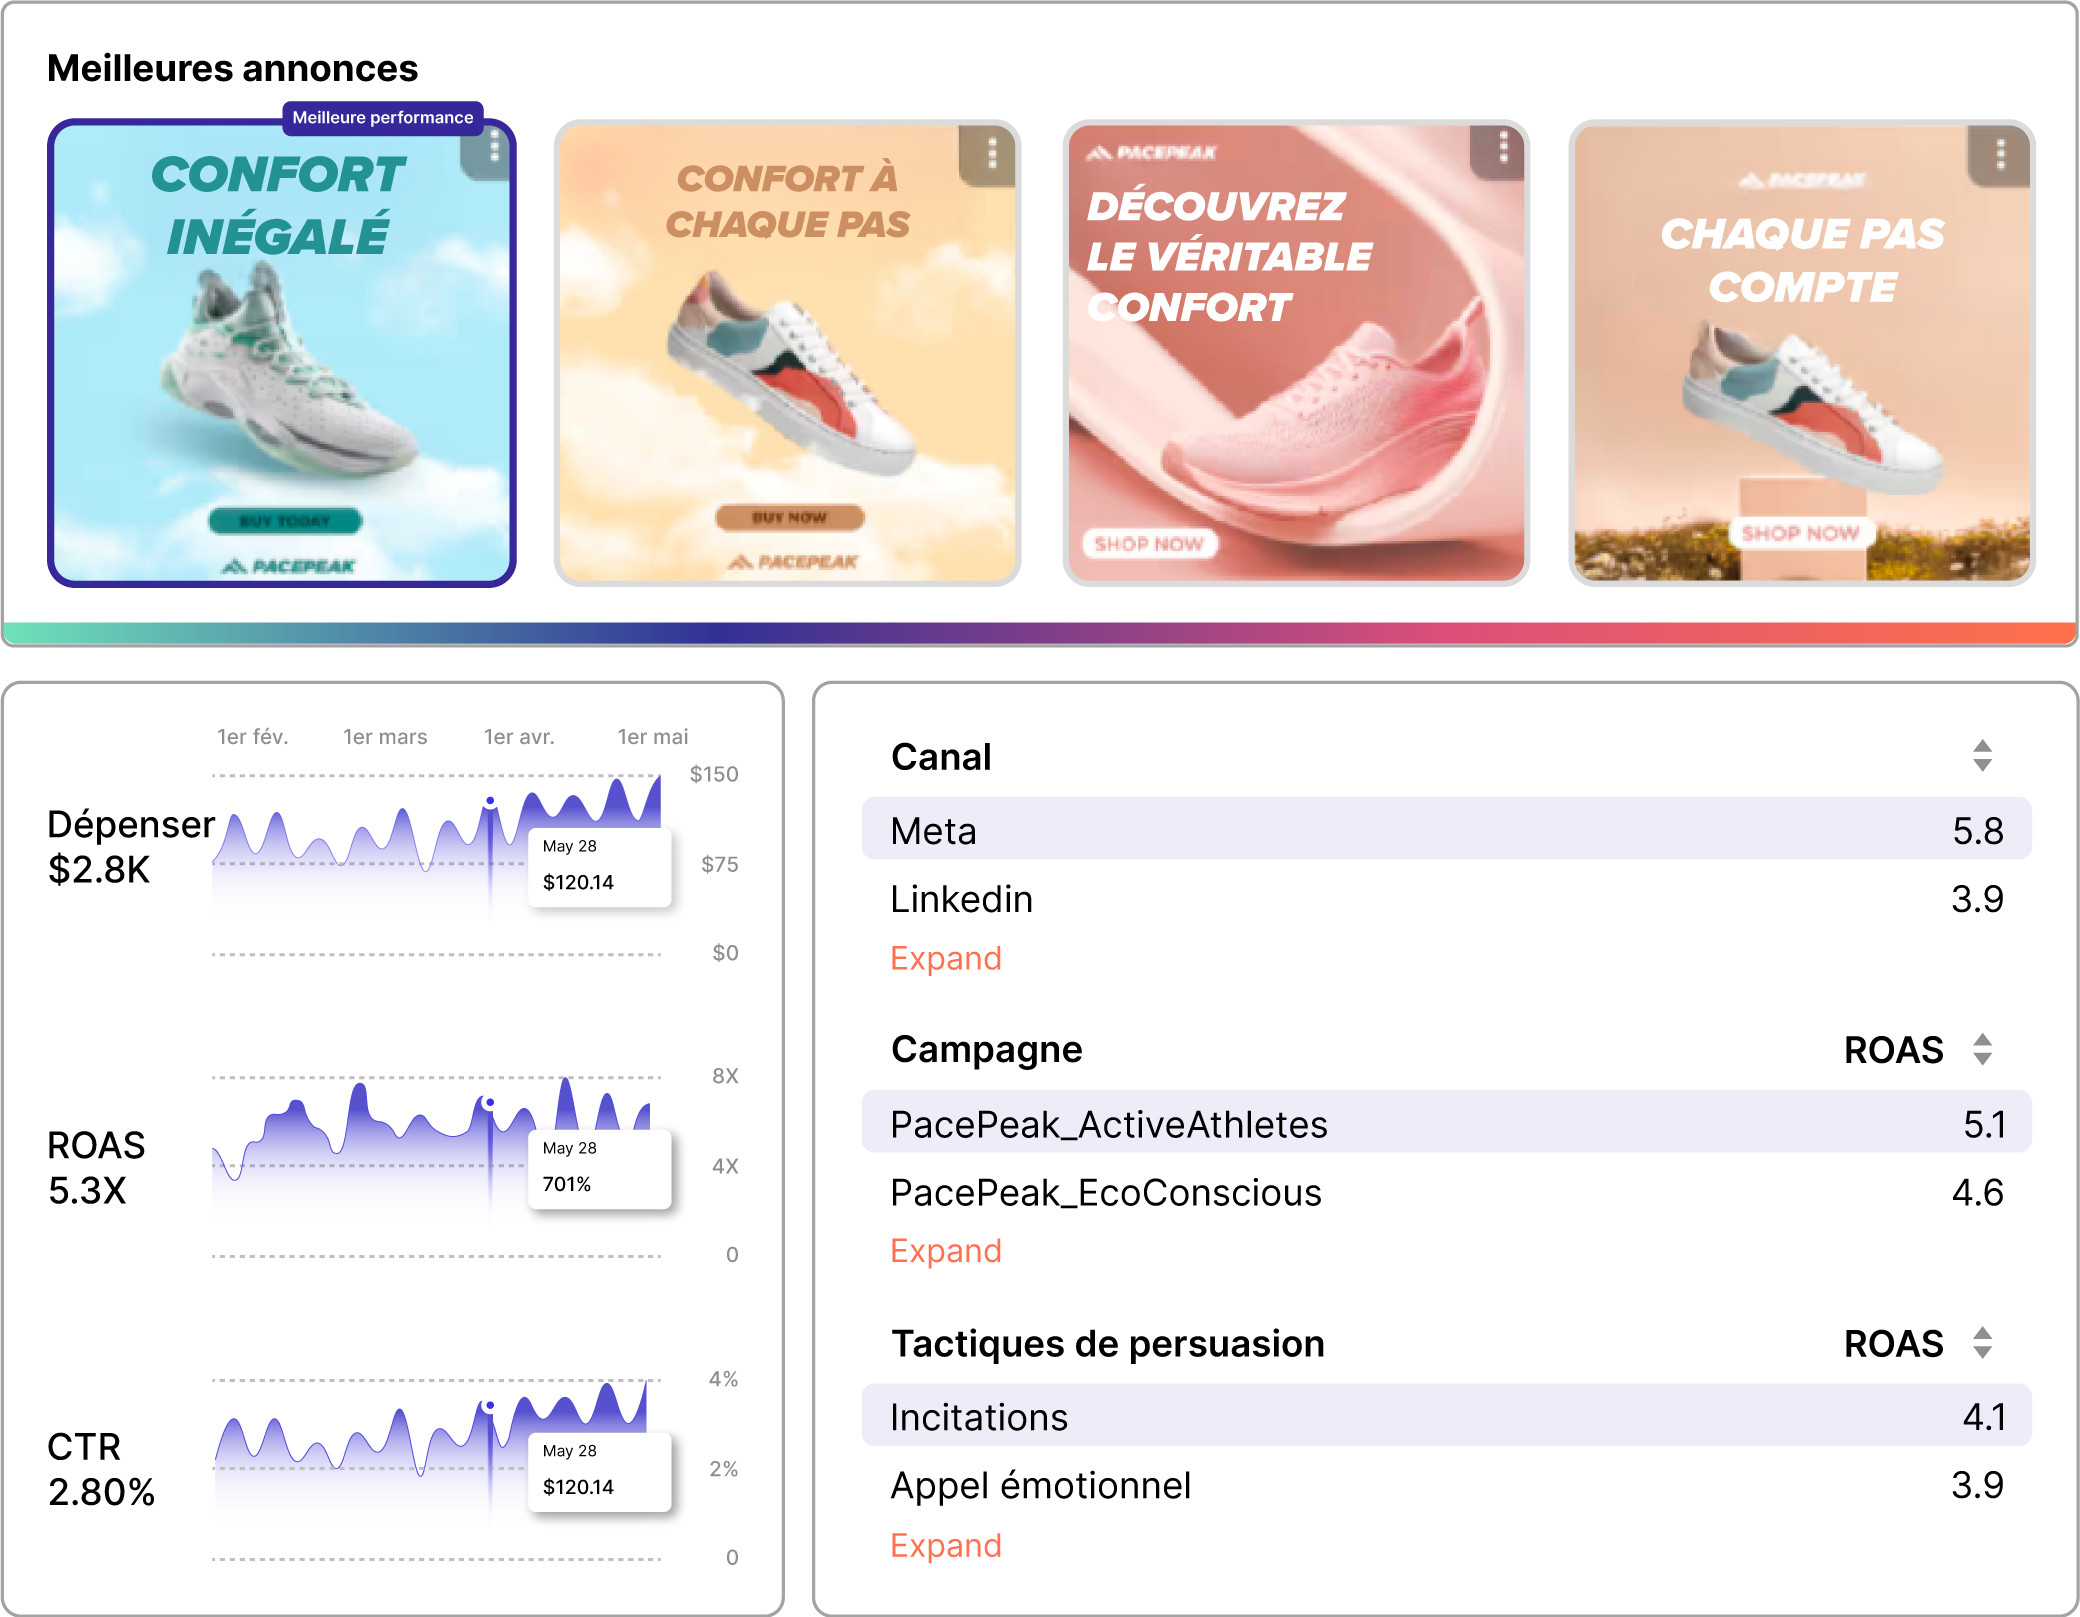Click the Dépenser chart May 28 marker
Image resolution: width=2080 pixels, height=1617 pixels.
pyautogui.click(x=490, y=802)
